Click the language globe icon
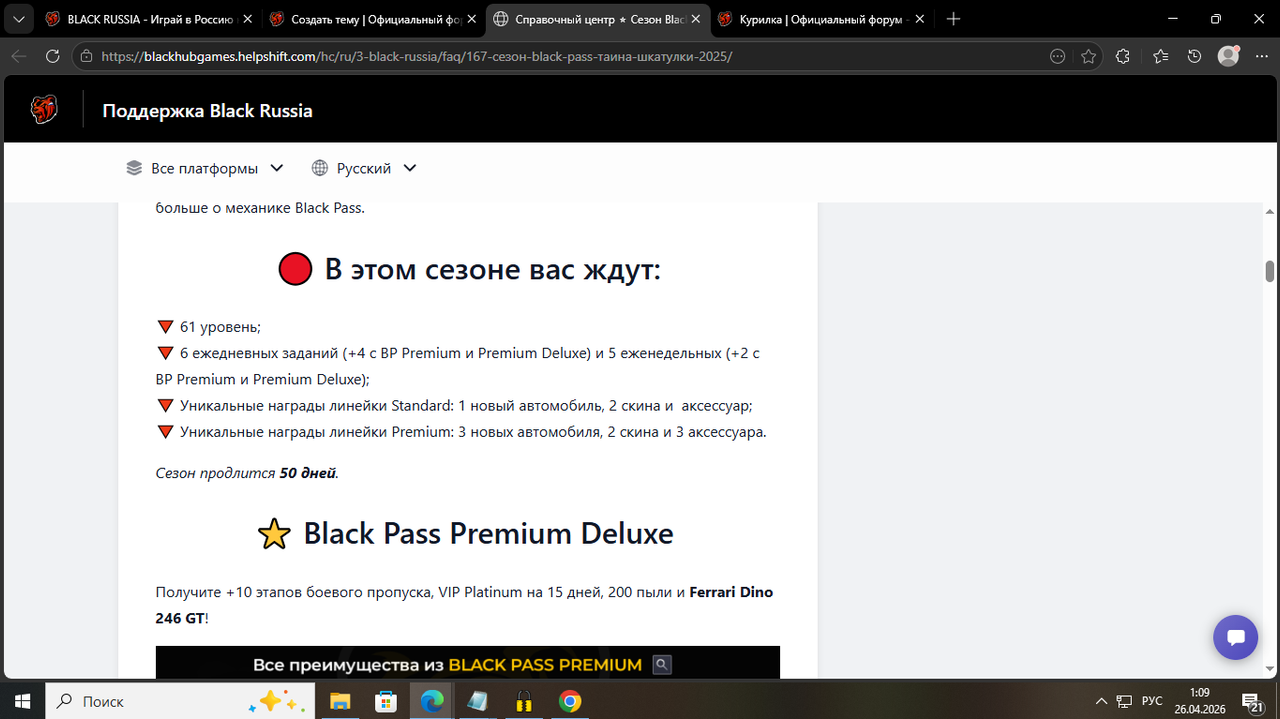The height and width of the screenshot is (719, 1280). pos(320,168)
